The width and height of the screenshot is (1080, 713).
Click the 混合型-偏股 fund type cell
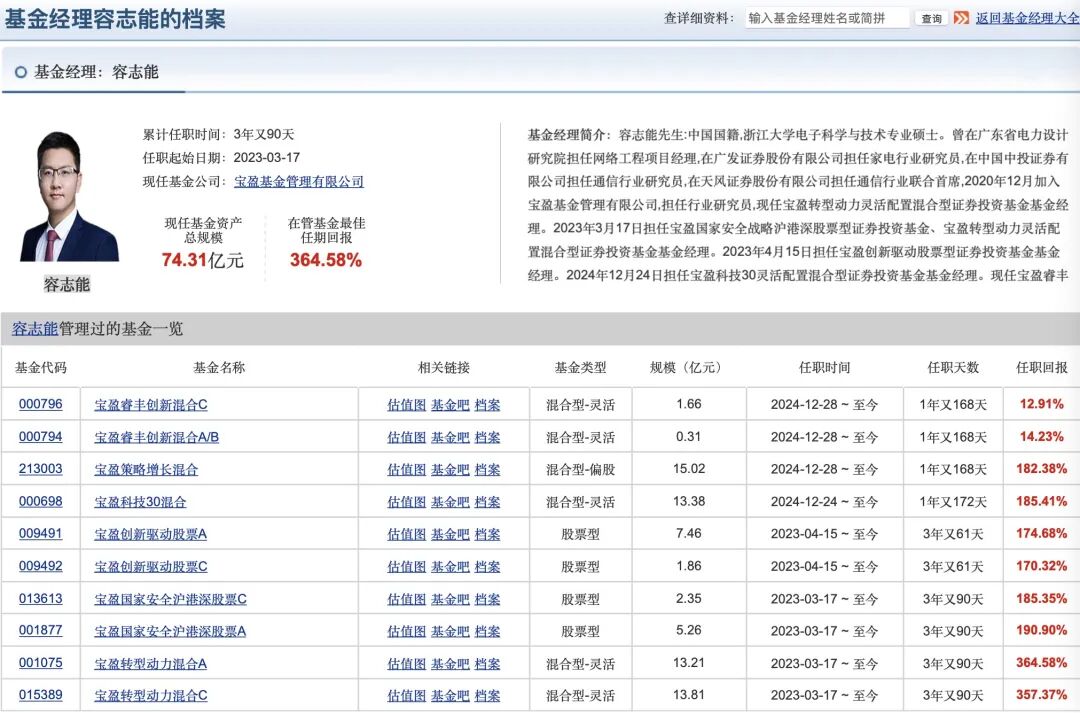tap(581, 470)
